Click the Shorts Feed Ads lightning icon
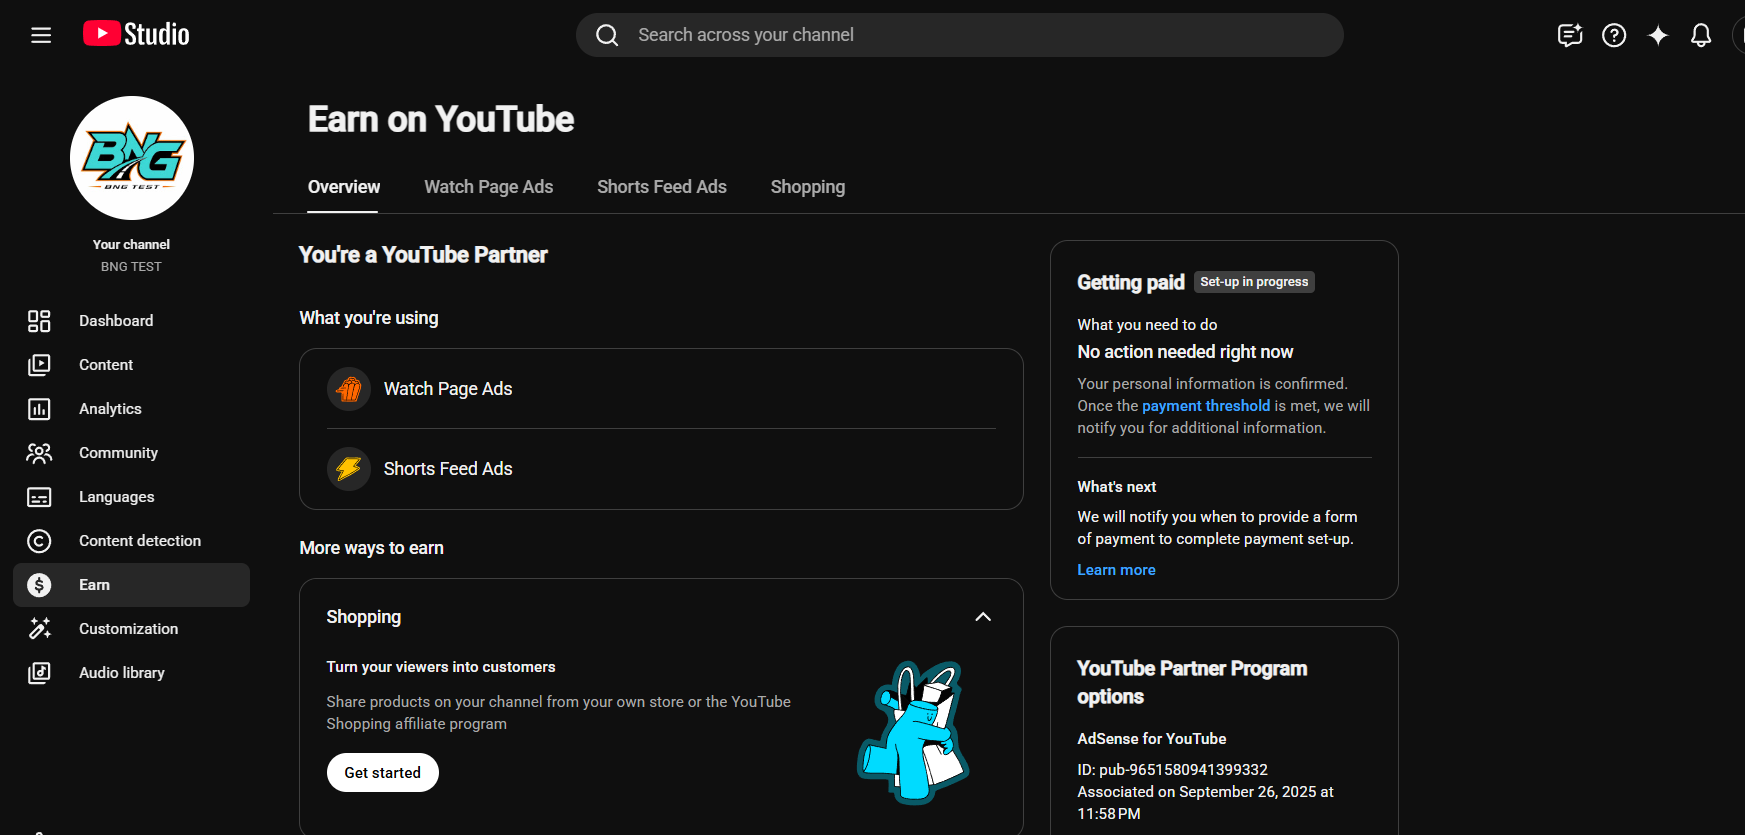Viewport: 1745px width, 835px height. (x=349, y=469)
